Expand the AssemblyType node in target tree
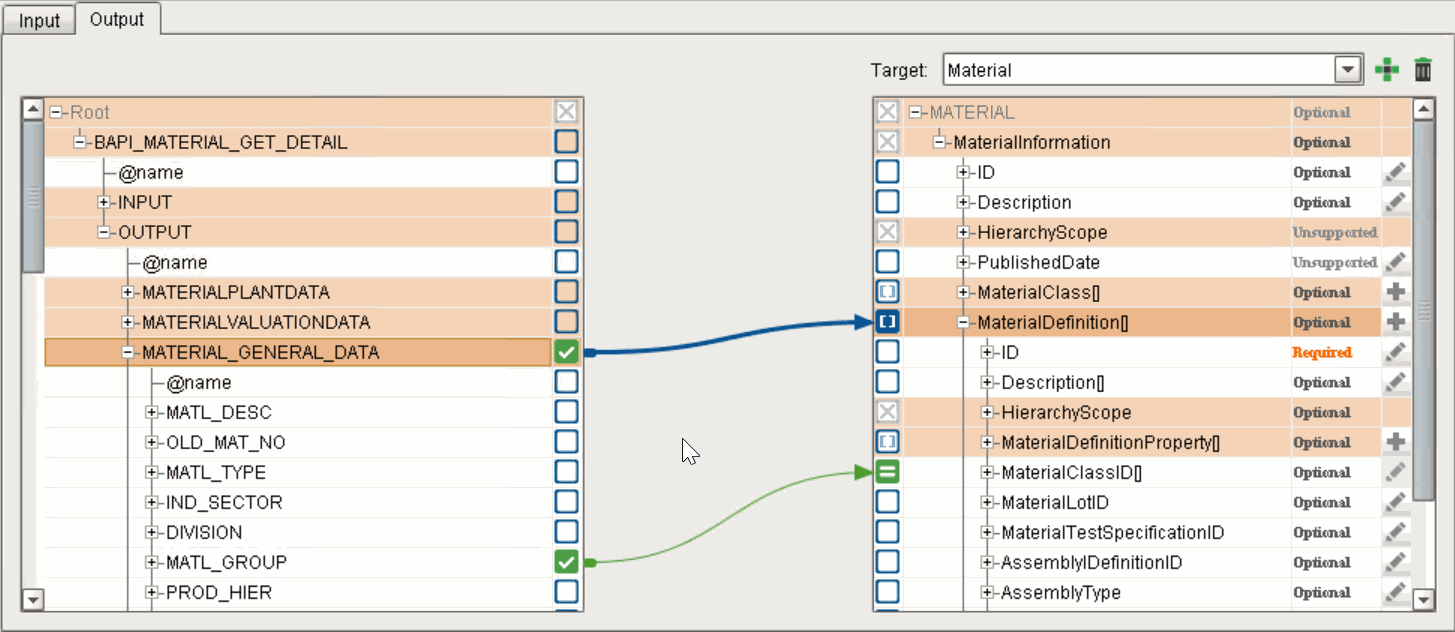This screenshot has height=632, width=1455. tap(988, 593)
